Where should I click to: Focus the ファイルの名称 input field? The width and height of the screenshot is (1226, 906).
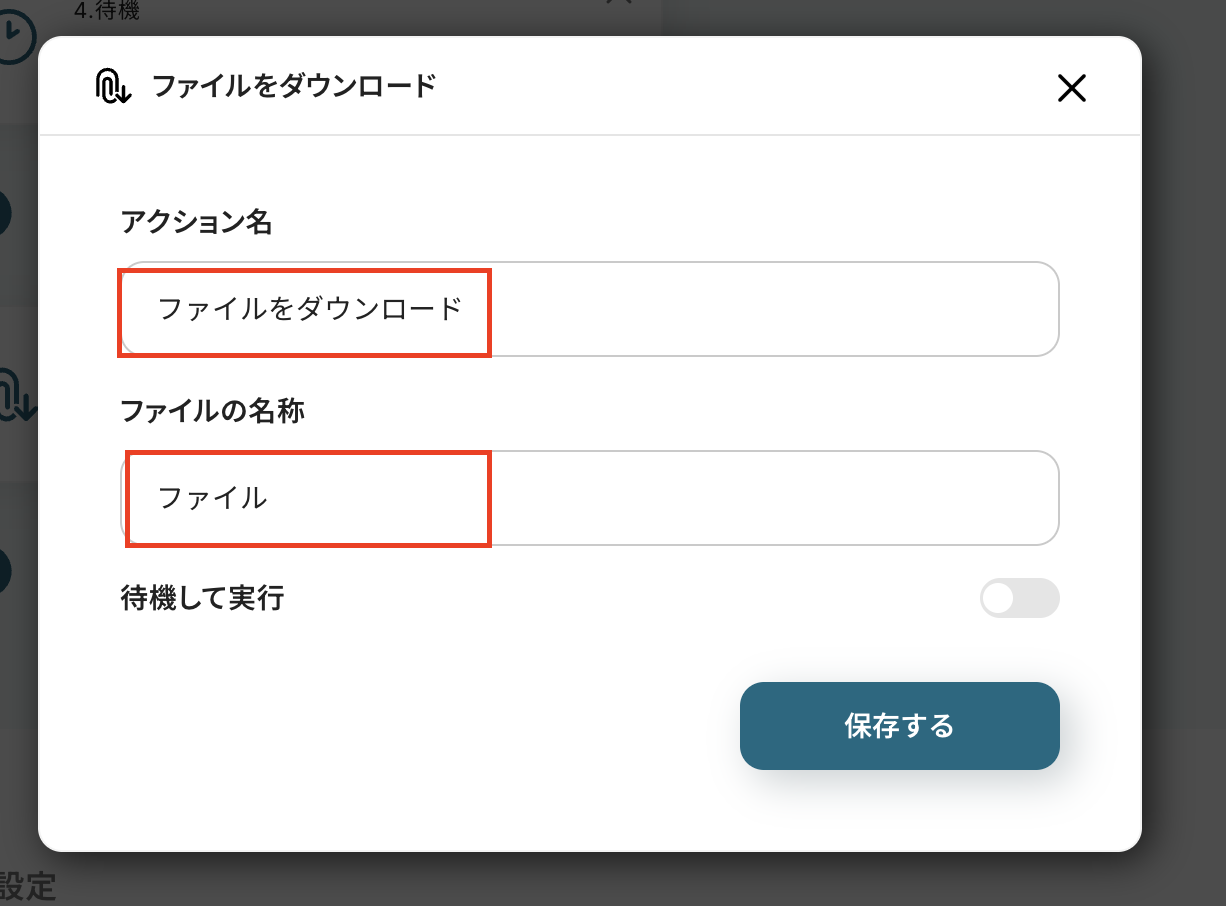pos(589,497)
